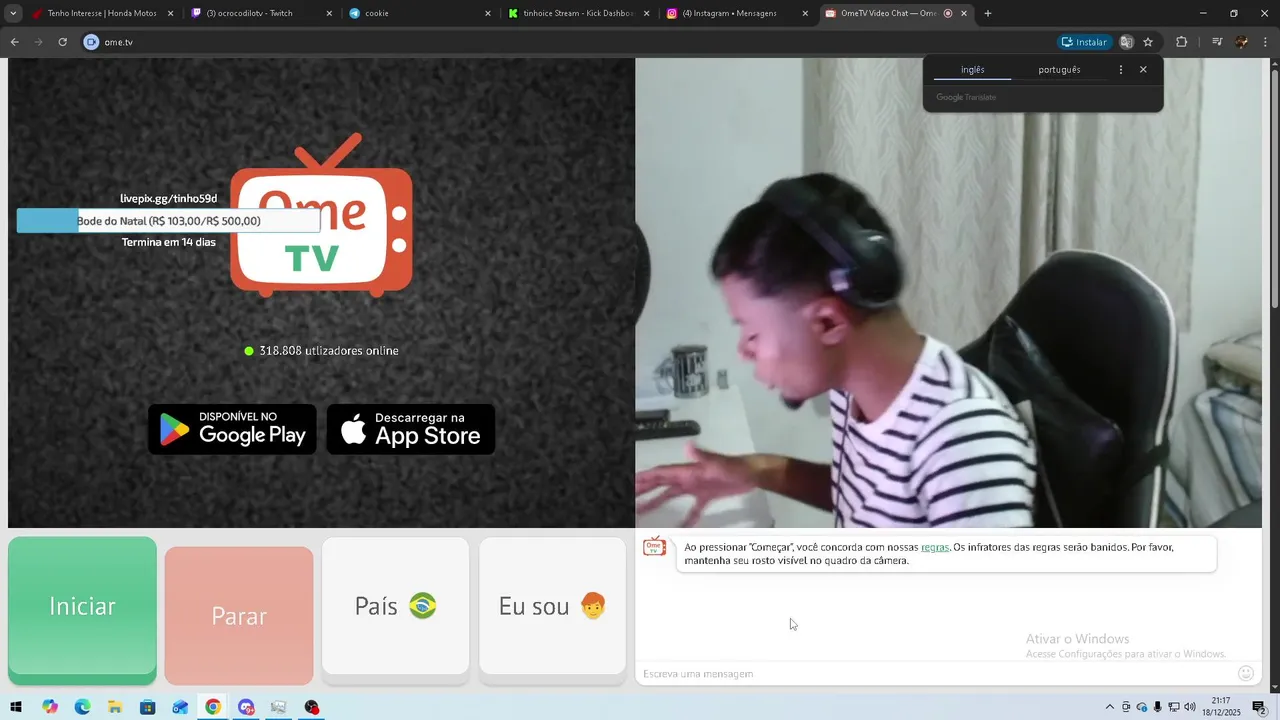Click the browser back arrow
Image resolution: width=1280 pixels, height=720 pixels.
[x=15, y=42]
